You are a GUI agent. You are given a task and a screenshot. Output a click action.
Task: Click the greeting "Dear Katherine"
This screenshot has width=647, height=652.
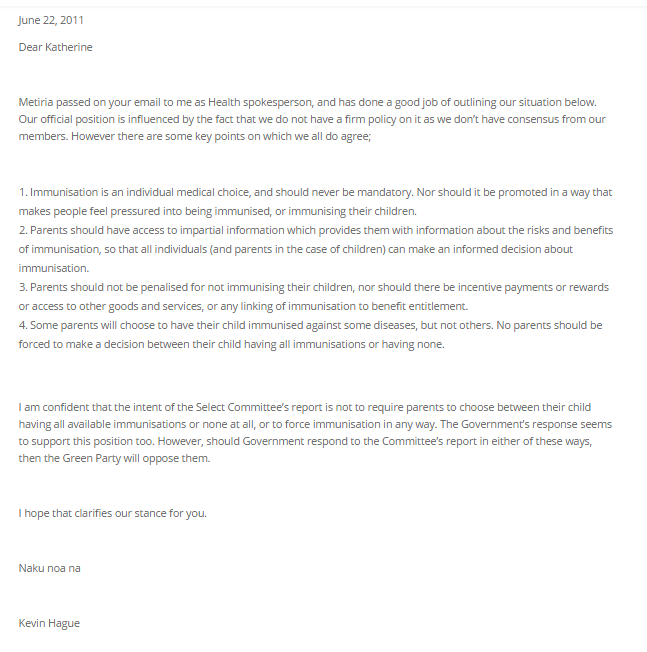point(55,47)
